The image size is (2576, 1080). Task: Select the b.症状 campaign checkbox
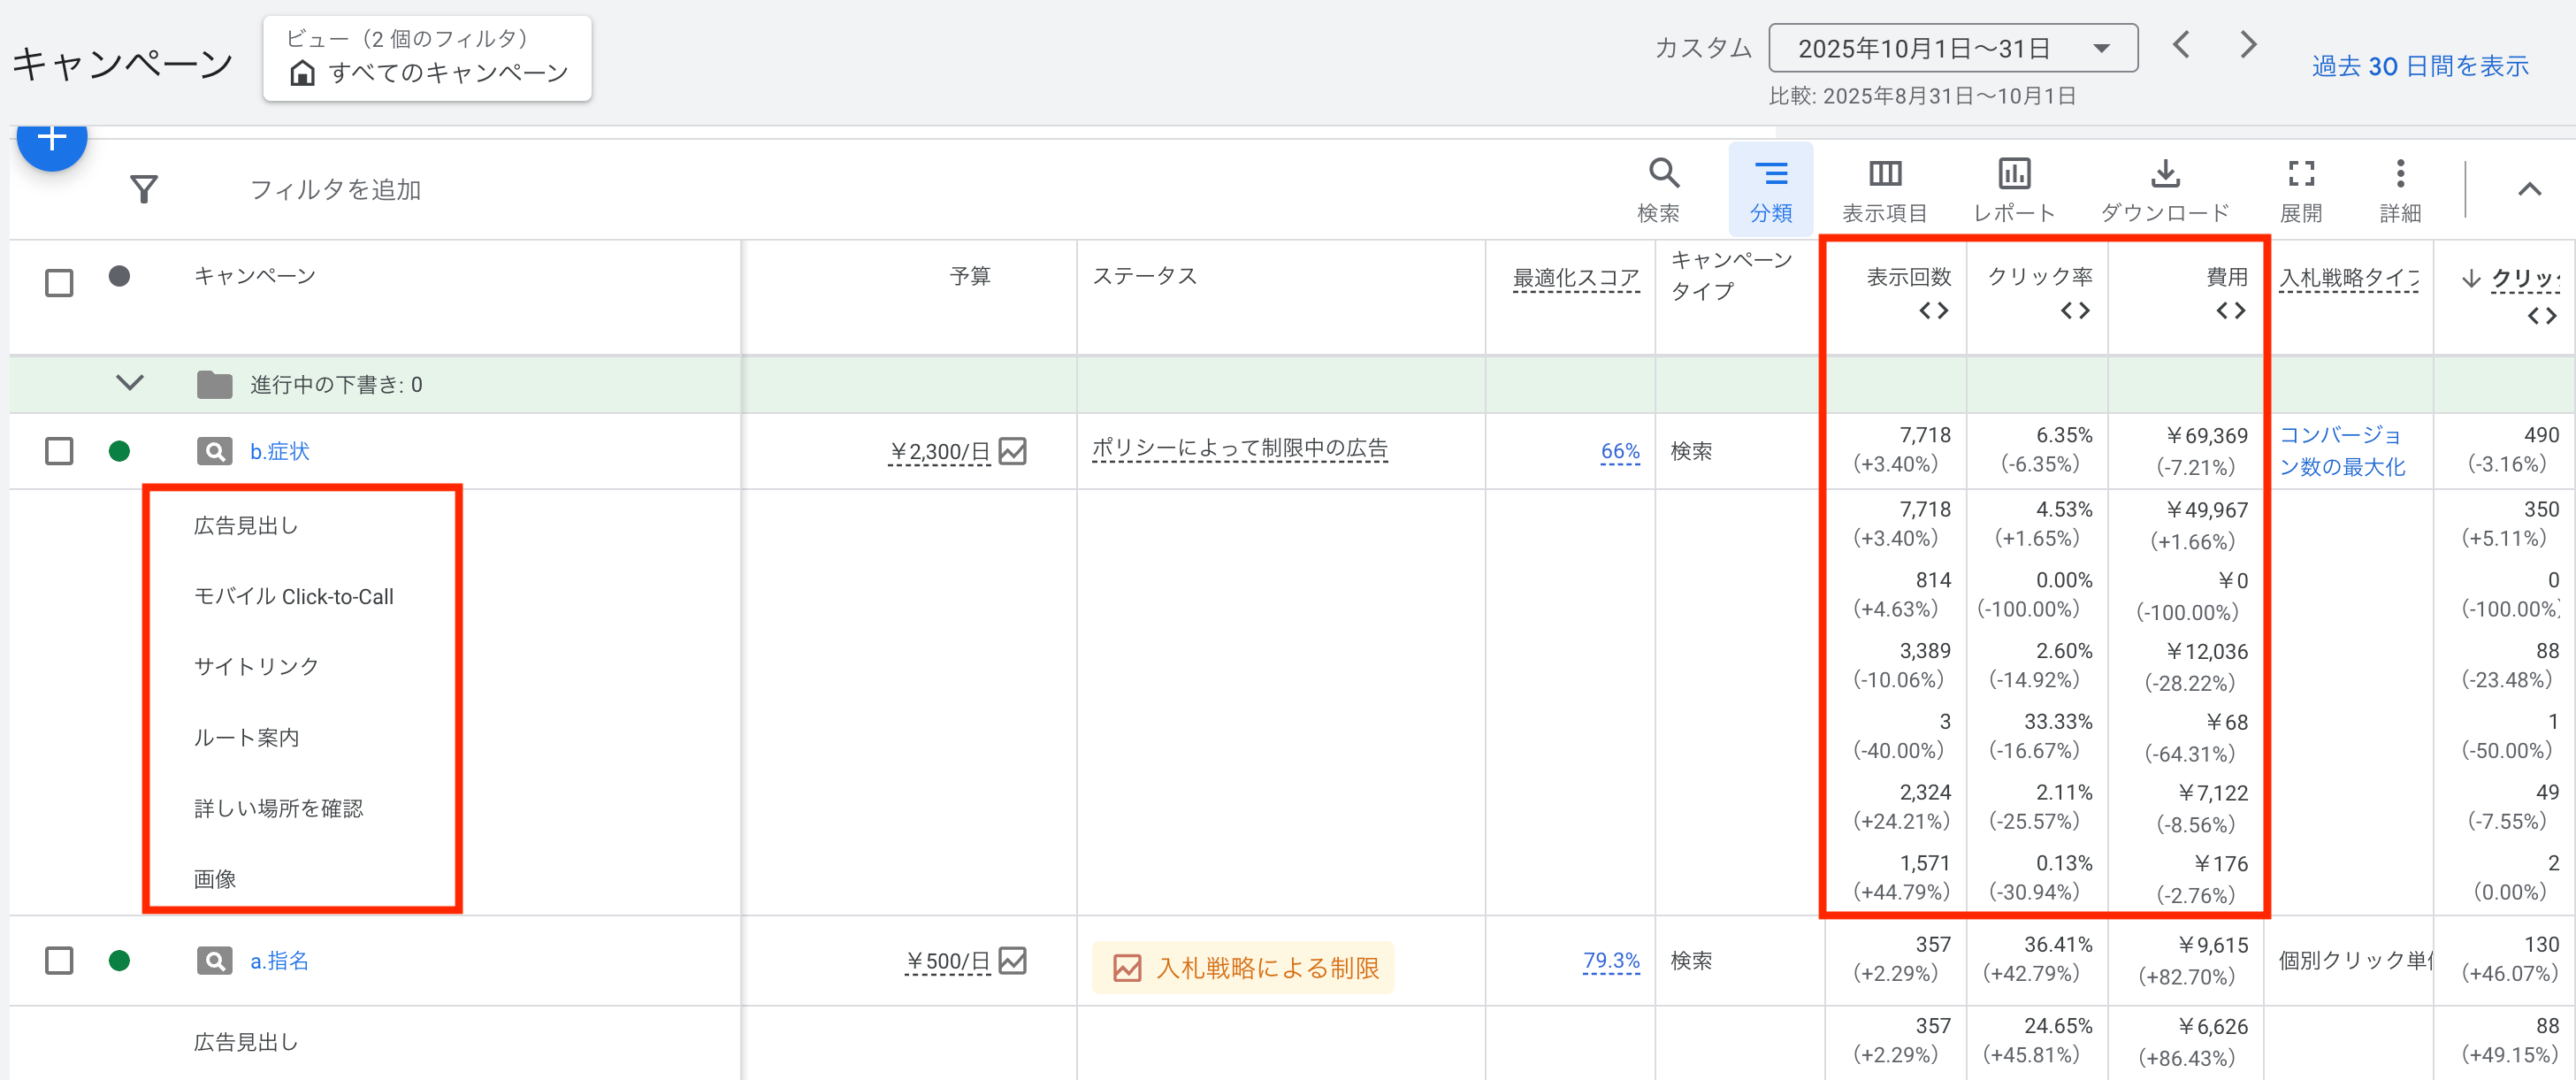[x=59, y=451]
